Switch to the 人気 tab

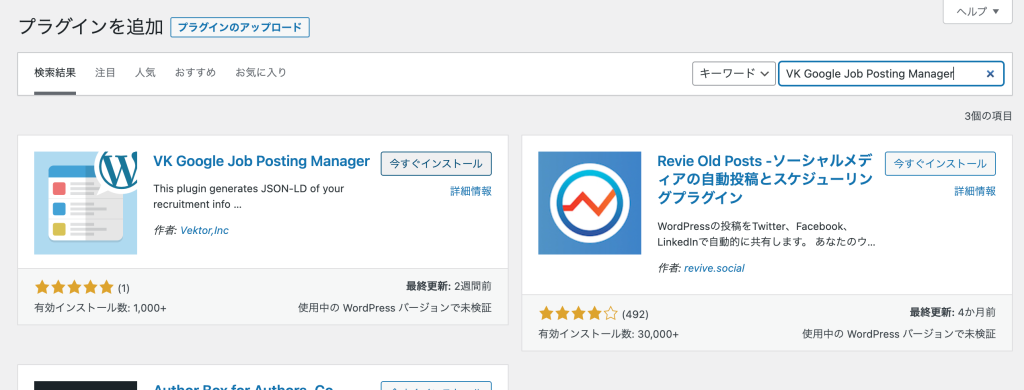145,73
